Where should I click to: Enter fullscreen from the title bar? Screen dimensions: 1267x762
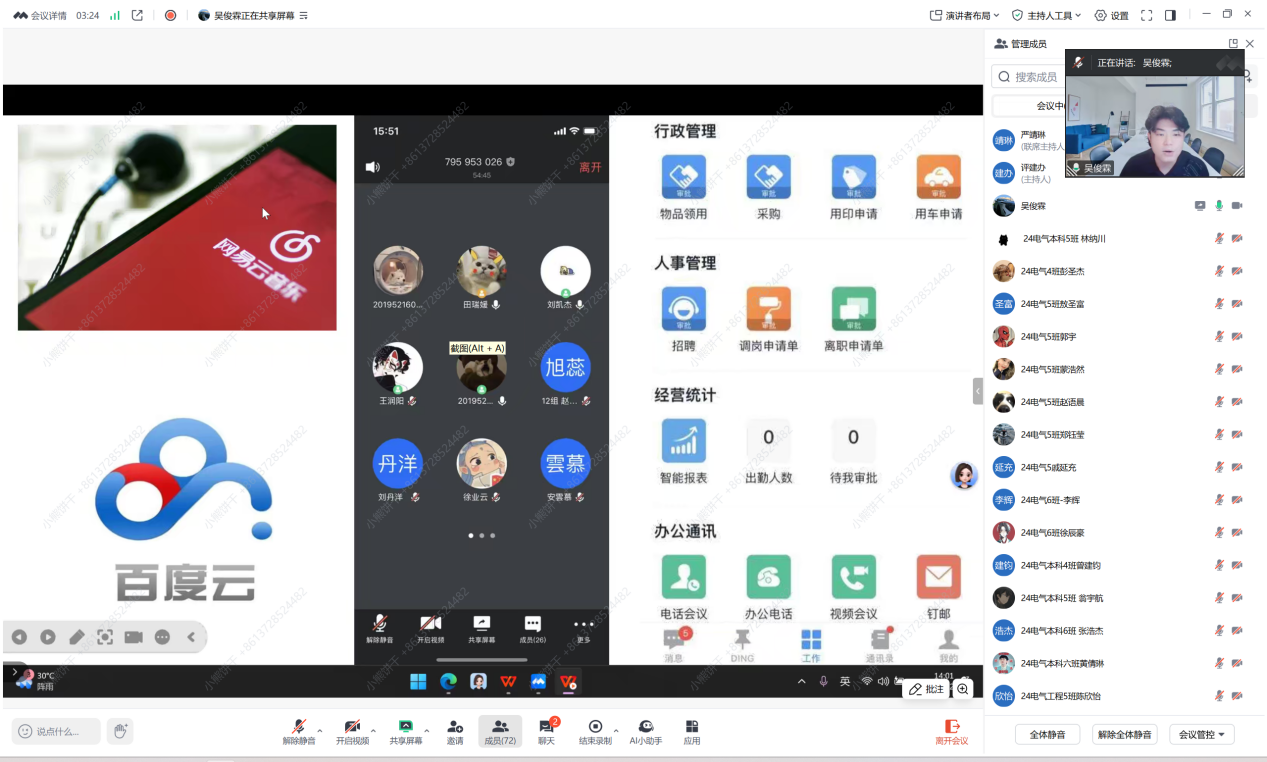point(1144,15)
